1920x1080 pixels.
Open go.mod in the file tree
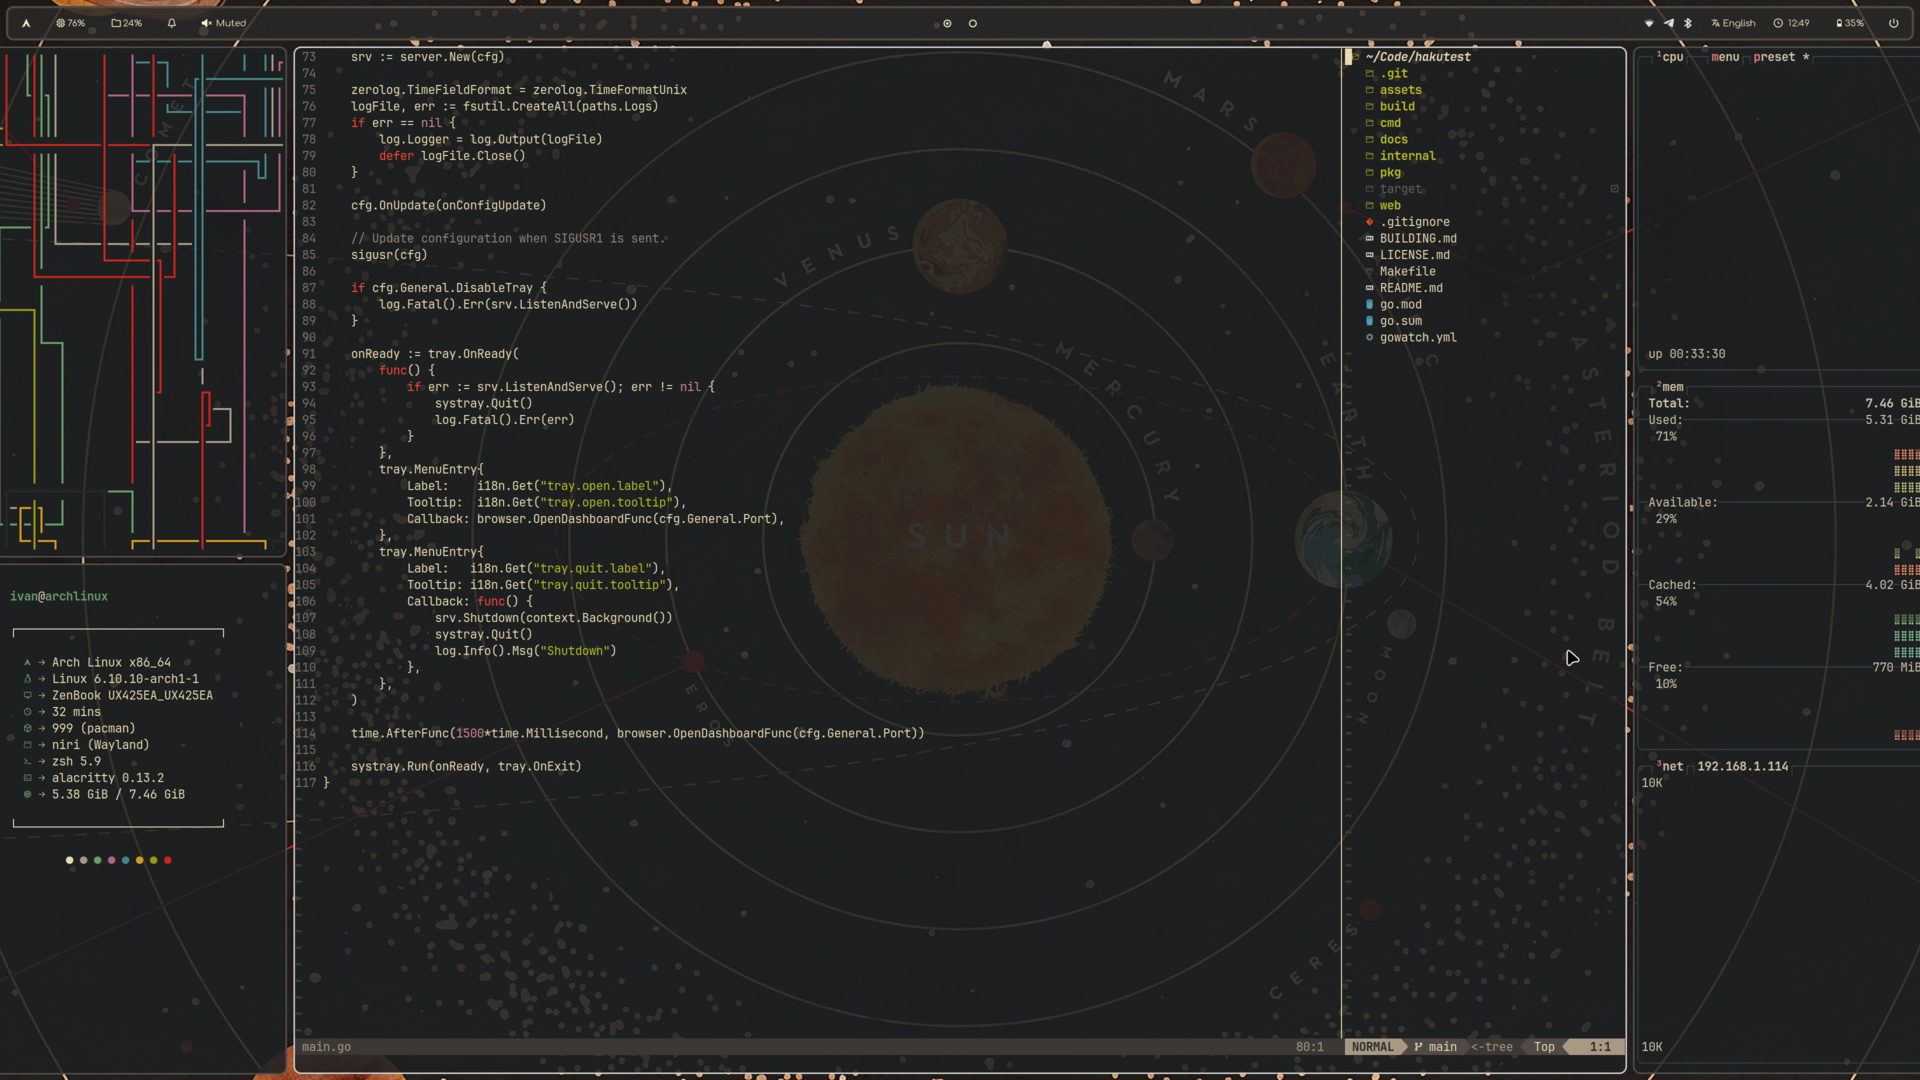coord(1400,305)
